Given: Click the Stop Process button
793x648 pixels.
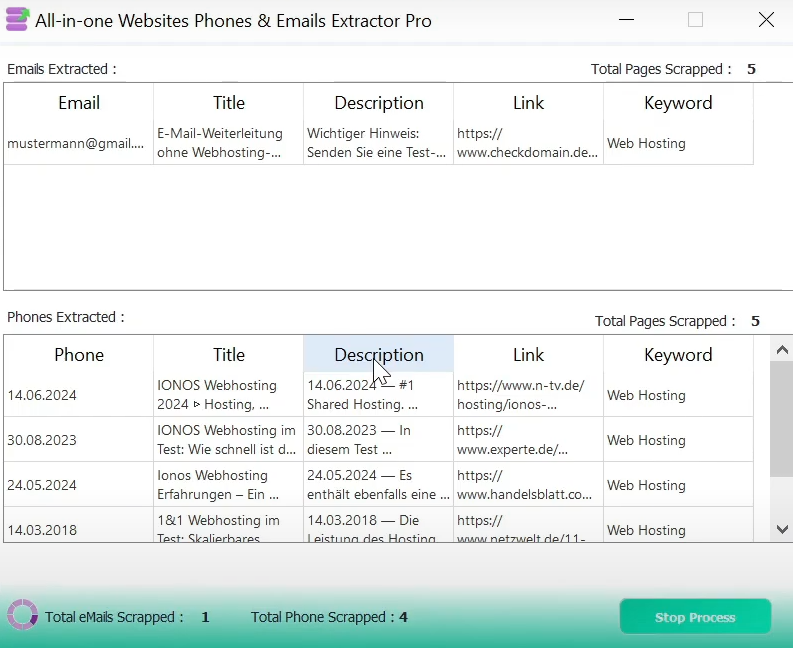Looking at the screenshot, I should [695, 617].
